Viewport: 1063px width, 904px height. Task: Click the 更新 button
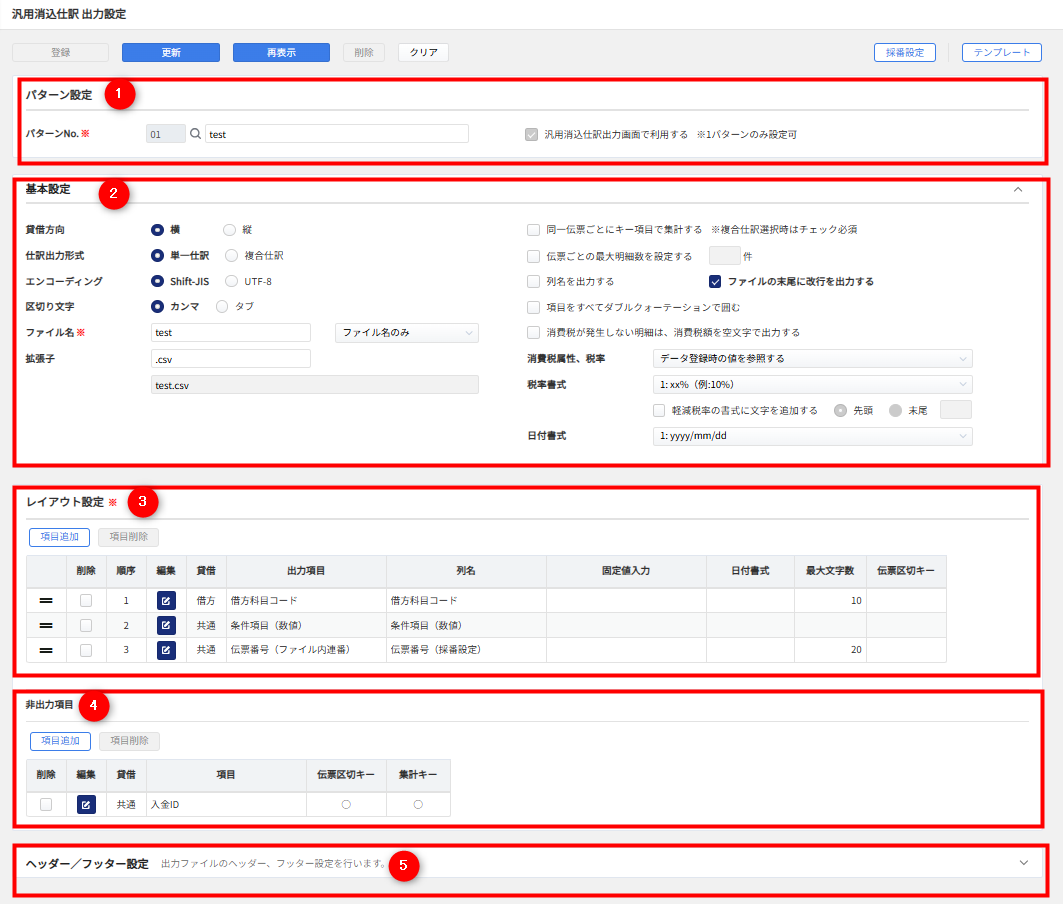click(170, 53)
